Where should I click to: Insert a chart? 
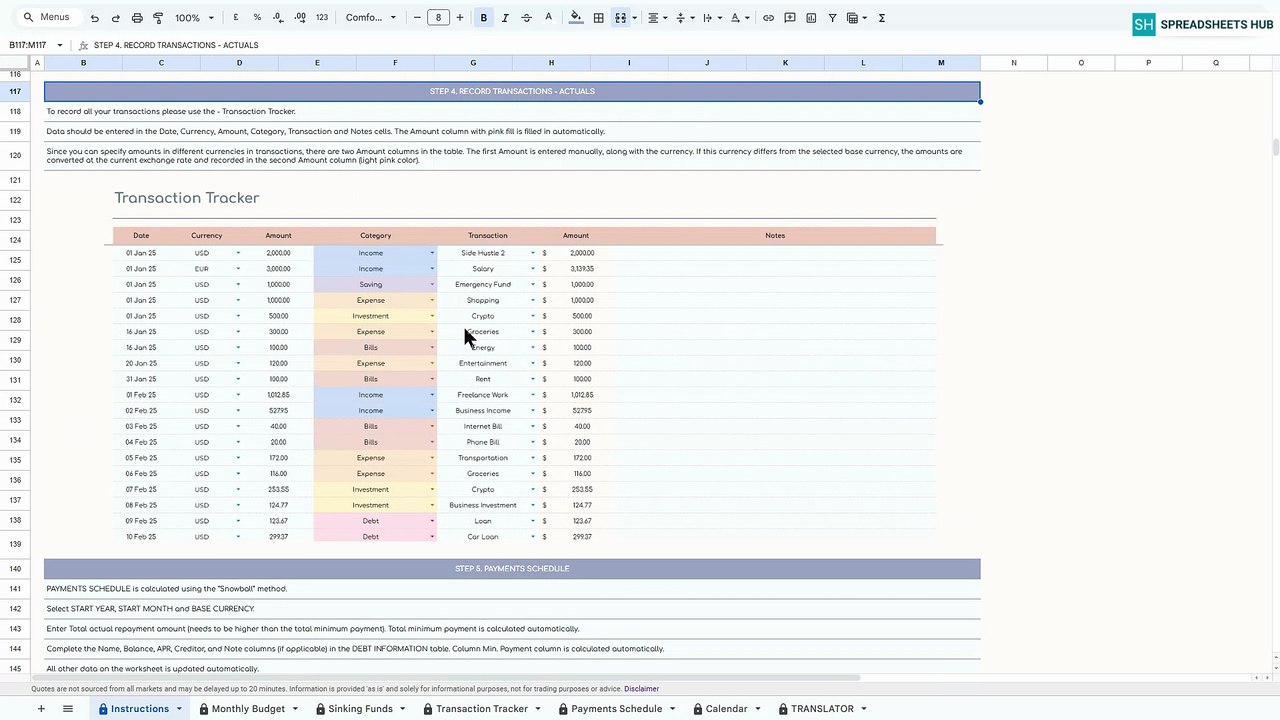[x=811, y=18]
